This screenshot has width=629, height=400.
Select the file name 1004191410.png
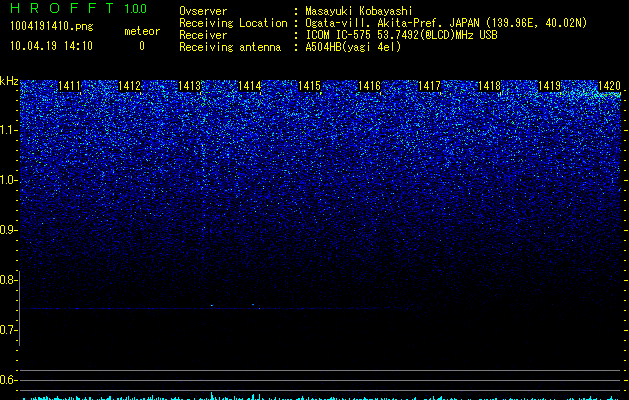pos(52,27)
